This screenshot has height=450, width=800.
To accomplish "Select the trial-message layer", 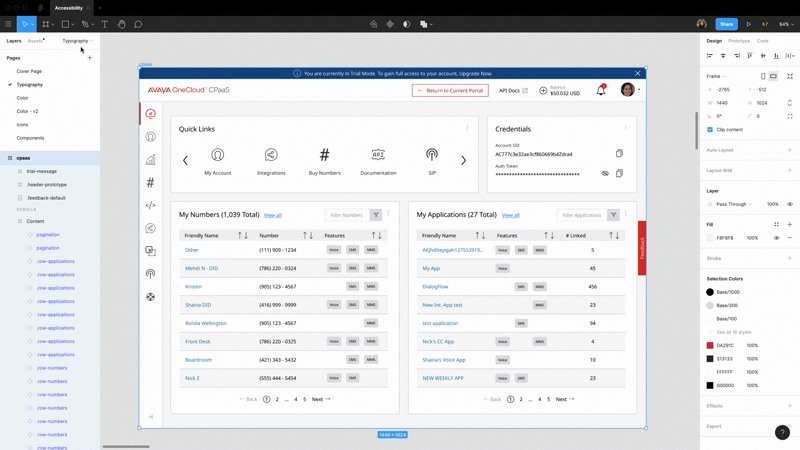I will [41, 171].
